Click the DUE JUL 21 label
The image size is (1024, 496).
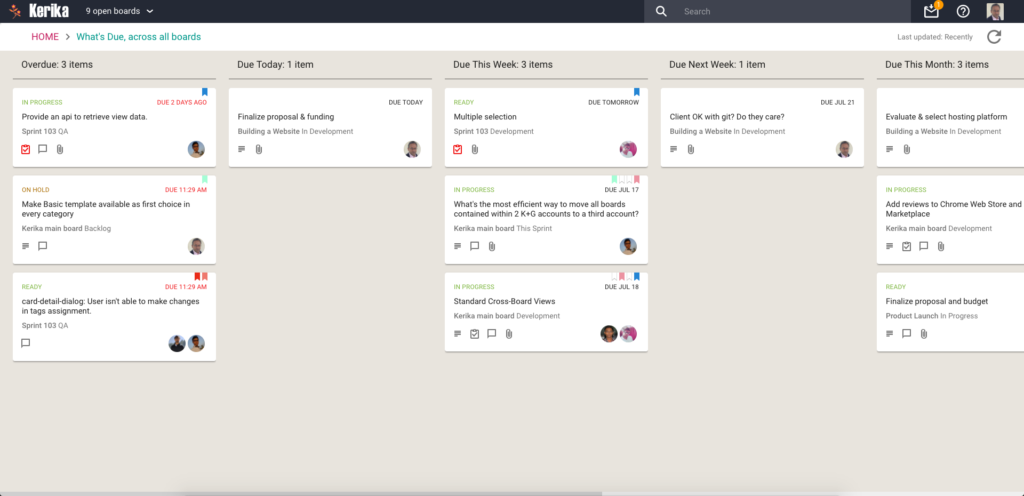coord(838,102)
